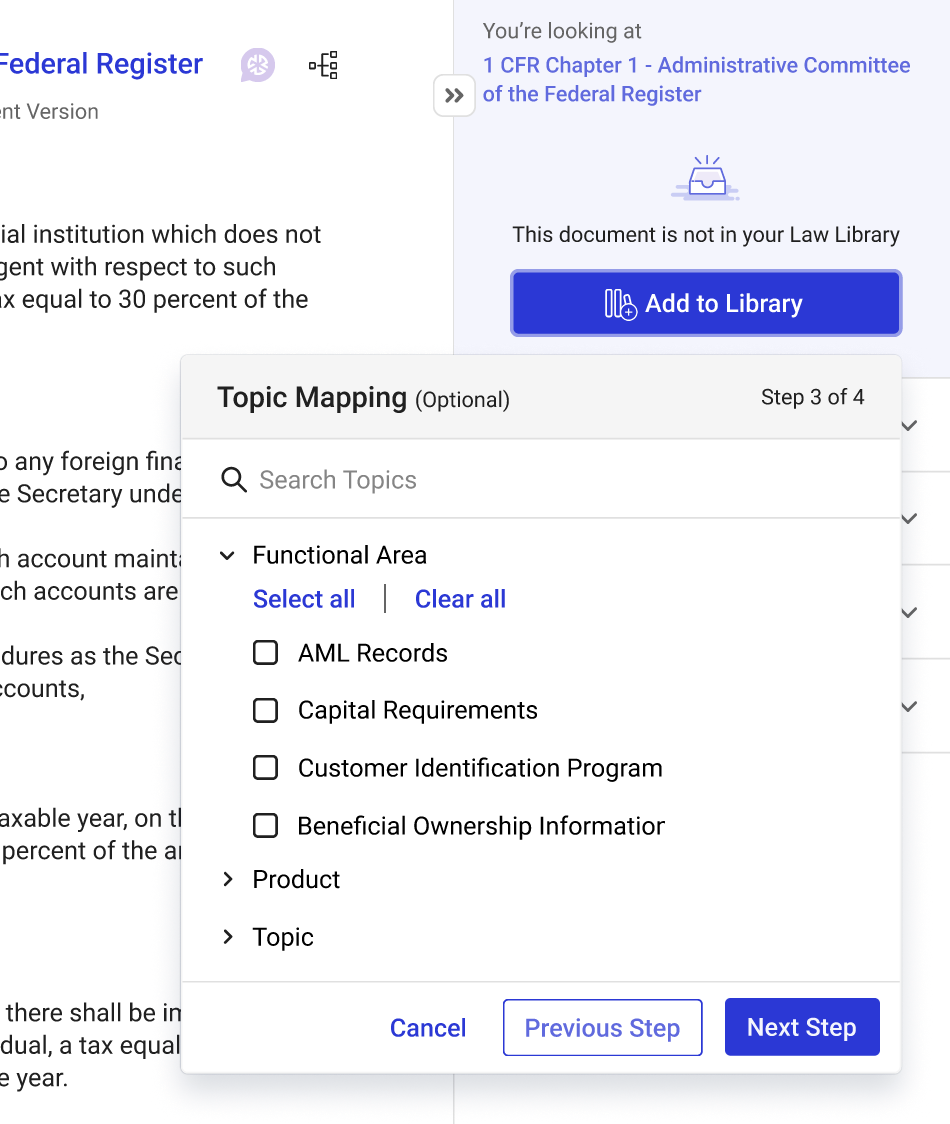Open the document hierarchy tree icon
The image size is (950, 1124).
pos(323,66)
